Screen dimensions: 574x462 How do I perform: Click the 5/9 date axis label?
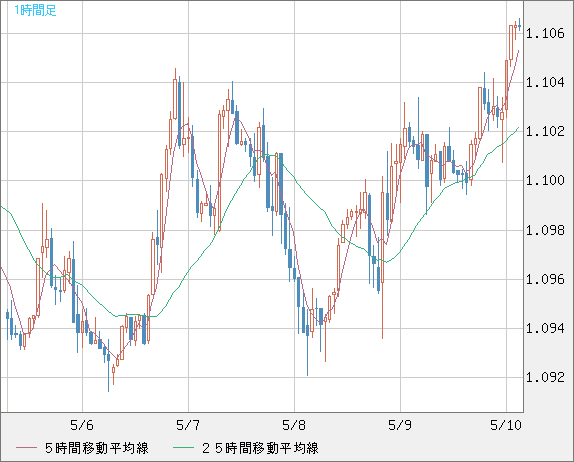tap(400, 425)
